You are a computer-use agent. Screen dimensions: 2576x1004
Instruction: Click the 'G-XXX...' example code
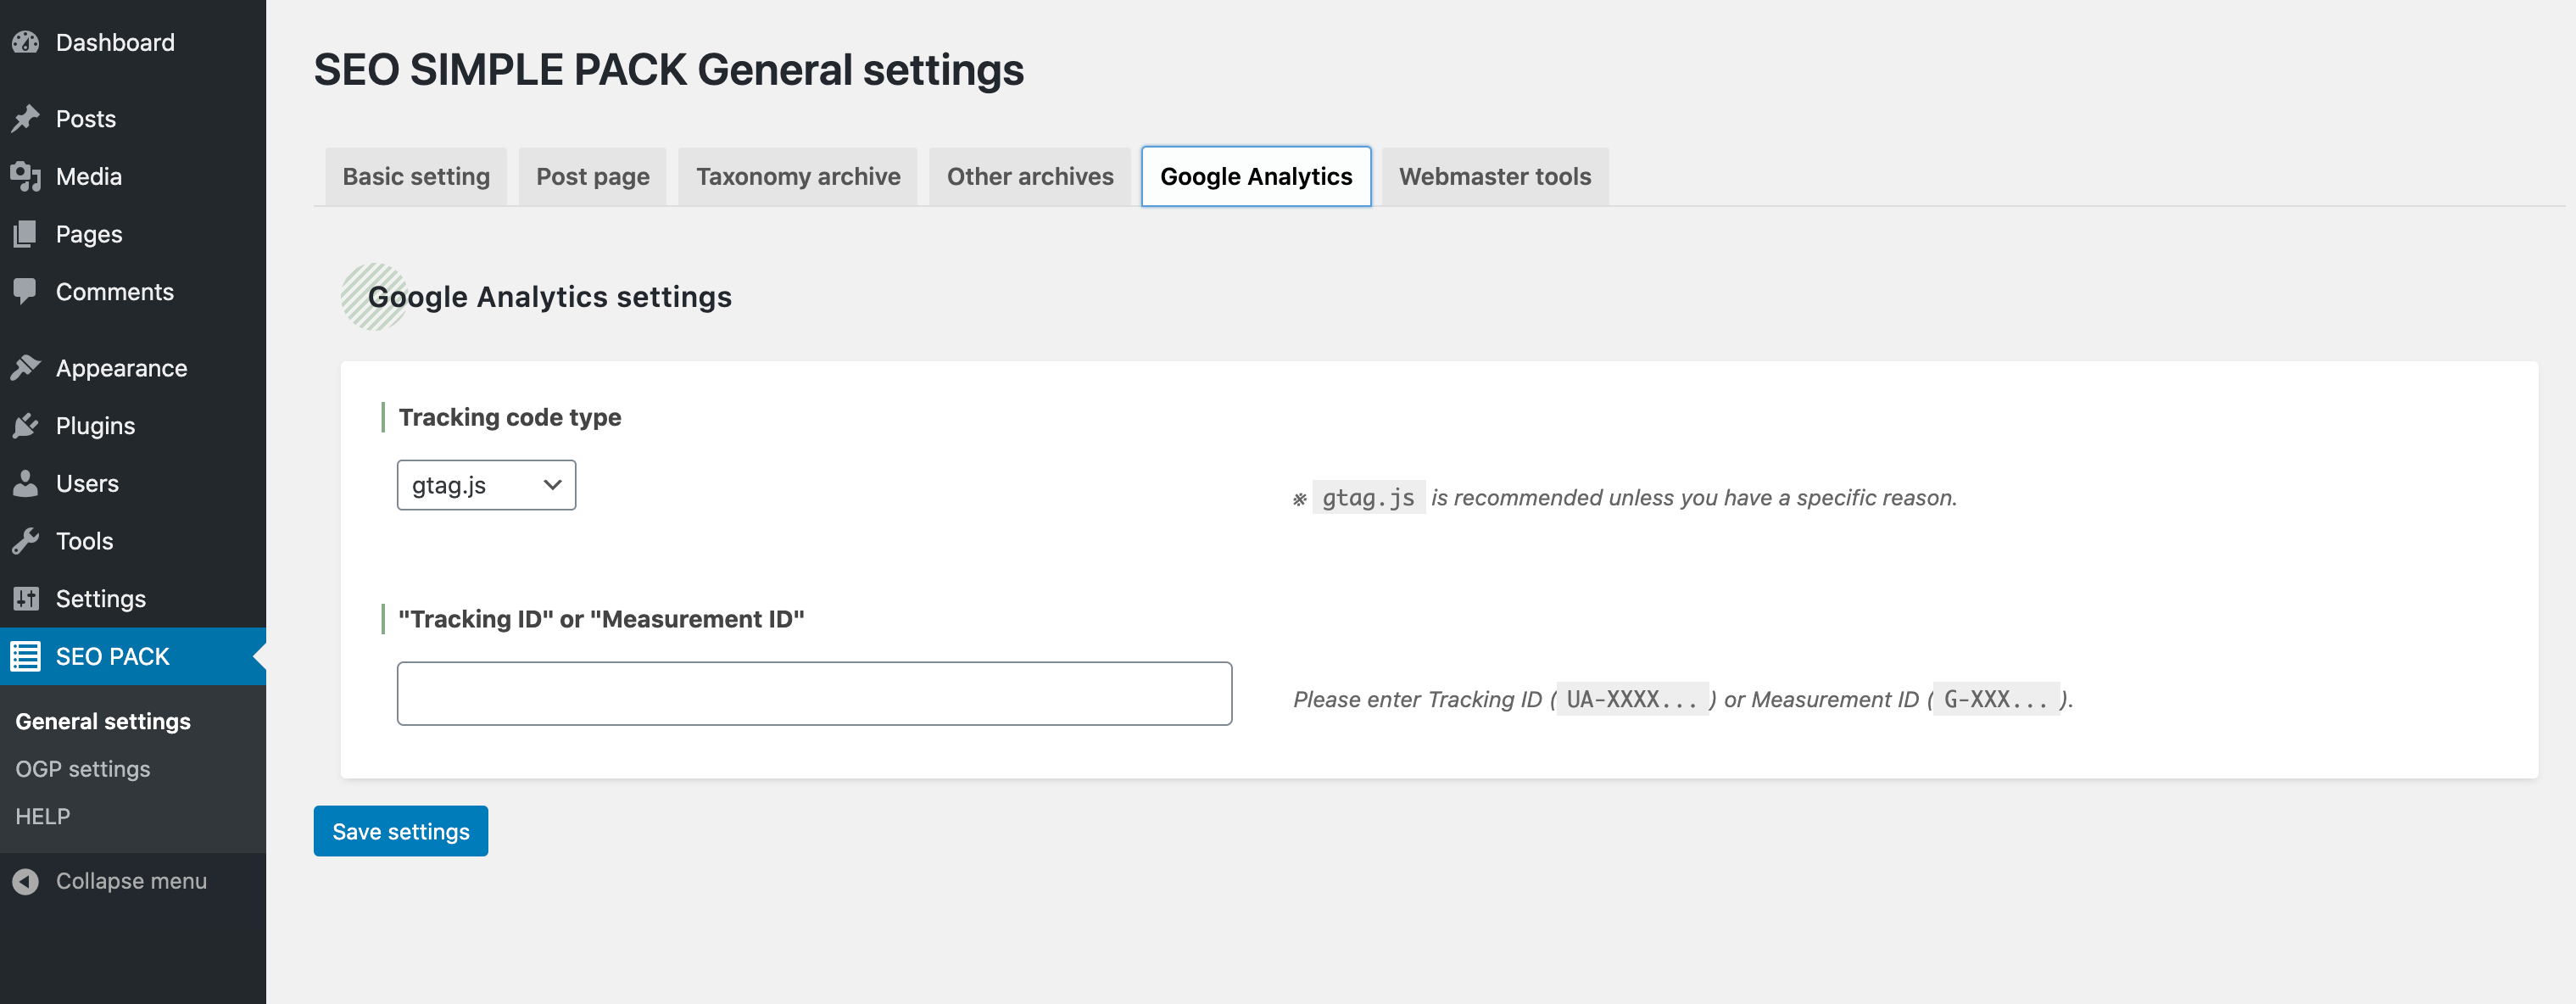(x=1996, y=699)
